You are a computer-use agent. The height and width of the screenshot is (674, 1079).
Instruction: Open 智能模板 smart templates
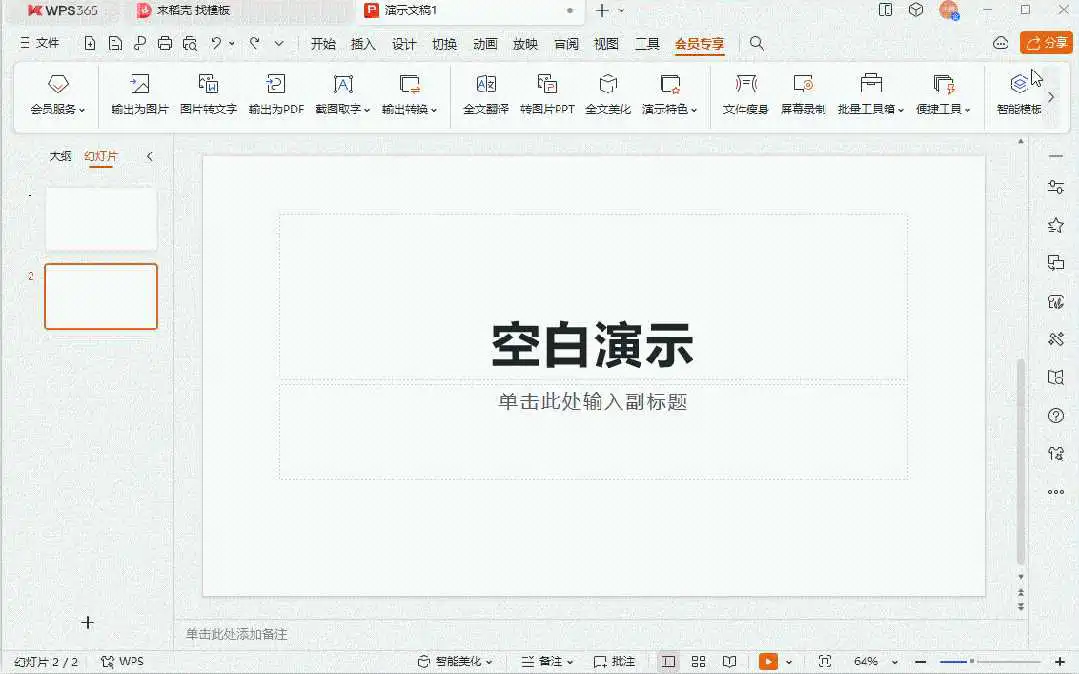1019,94
